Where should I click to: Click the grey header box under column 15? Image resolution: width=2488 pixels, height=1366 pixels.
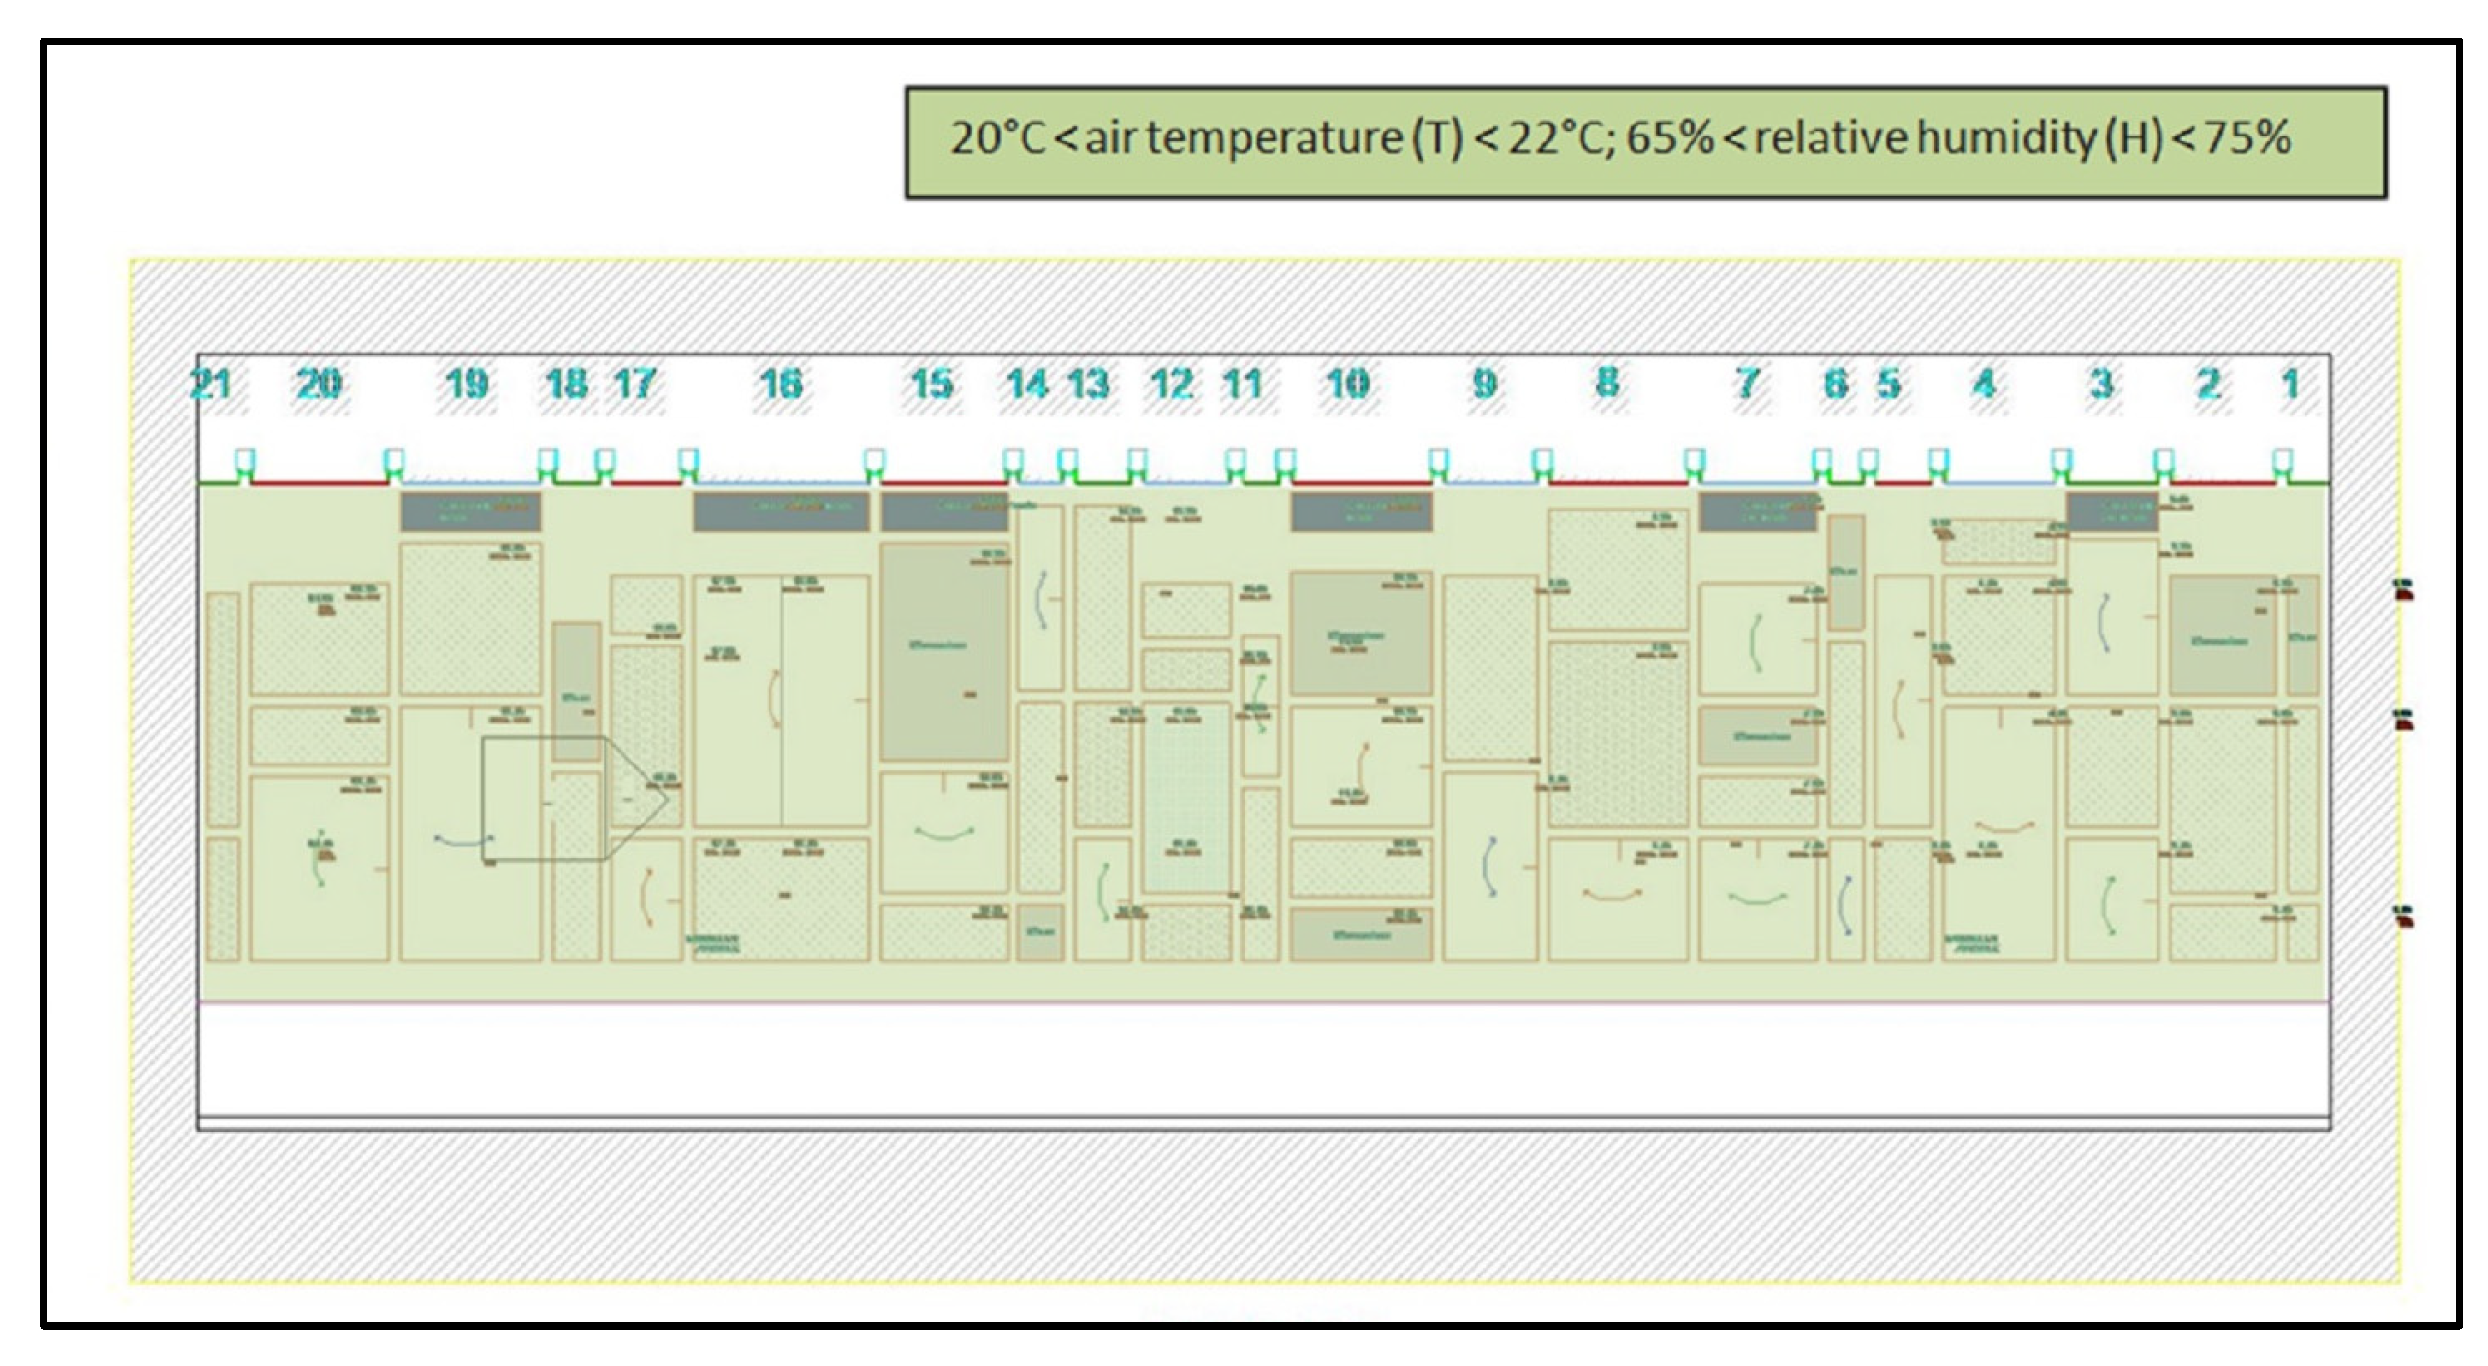(943, 512)
